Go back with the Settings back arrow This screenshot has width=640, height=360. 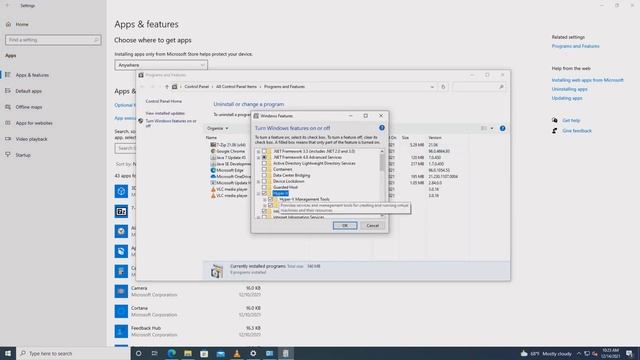[x=7, y=6]
